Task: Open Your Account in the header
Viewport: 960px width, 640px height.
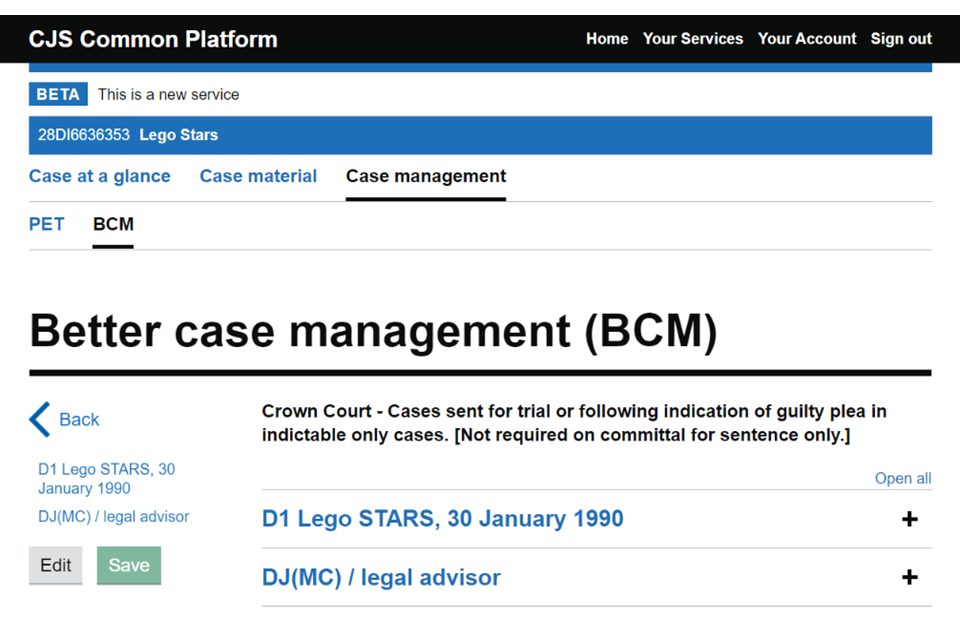Action: pos(807,39)
